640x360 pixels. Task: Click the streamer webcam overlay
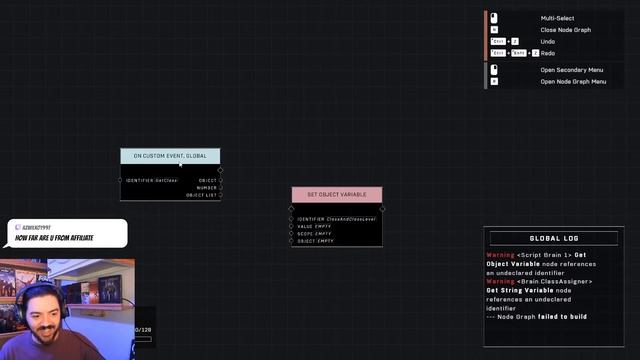[67, 309]
